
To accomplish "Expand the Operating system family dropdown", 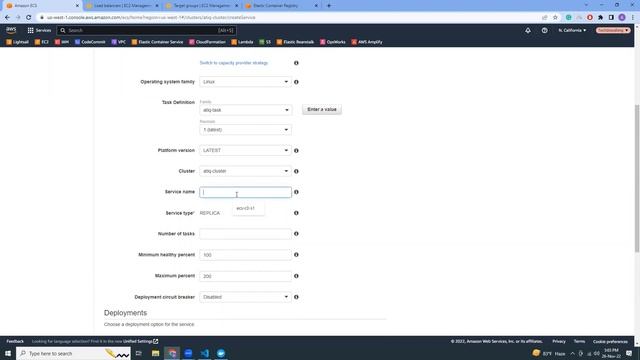I will coord(245,82).
